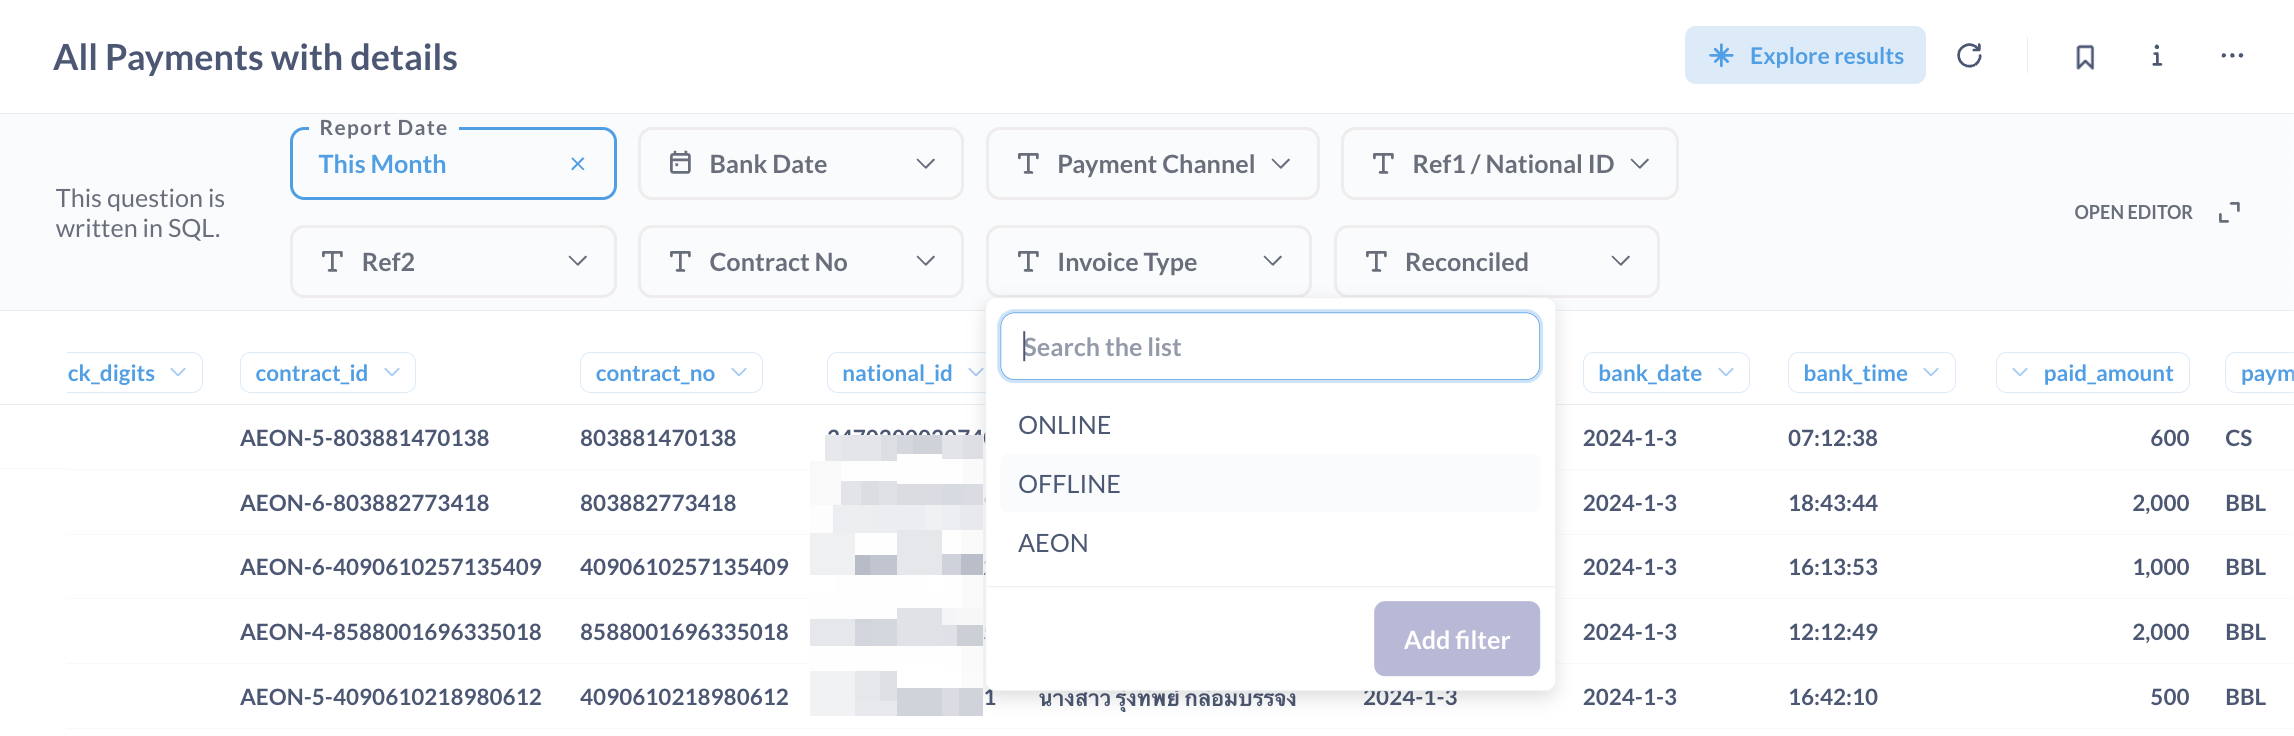Click the paid_amount column header
2294x736 pixels.
point(2107,373)
